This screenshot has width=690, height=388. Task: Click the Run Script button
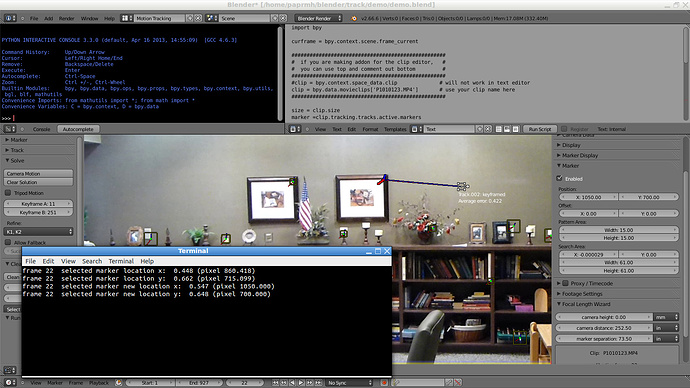[x=540, y=129]
